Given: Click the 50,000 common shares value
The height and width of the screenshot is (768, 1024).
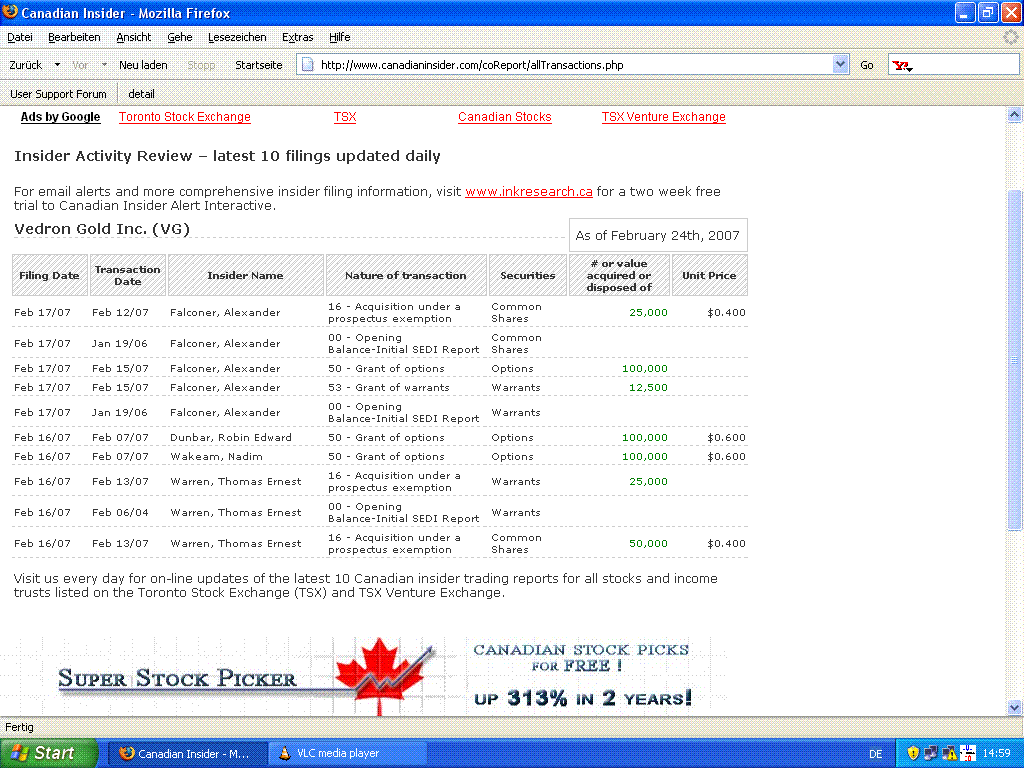Looking at the screenshot, I should pos(648,543).
